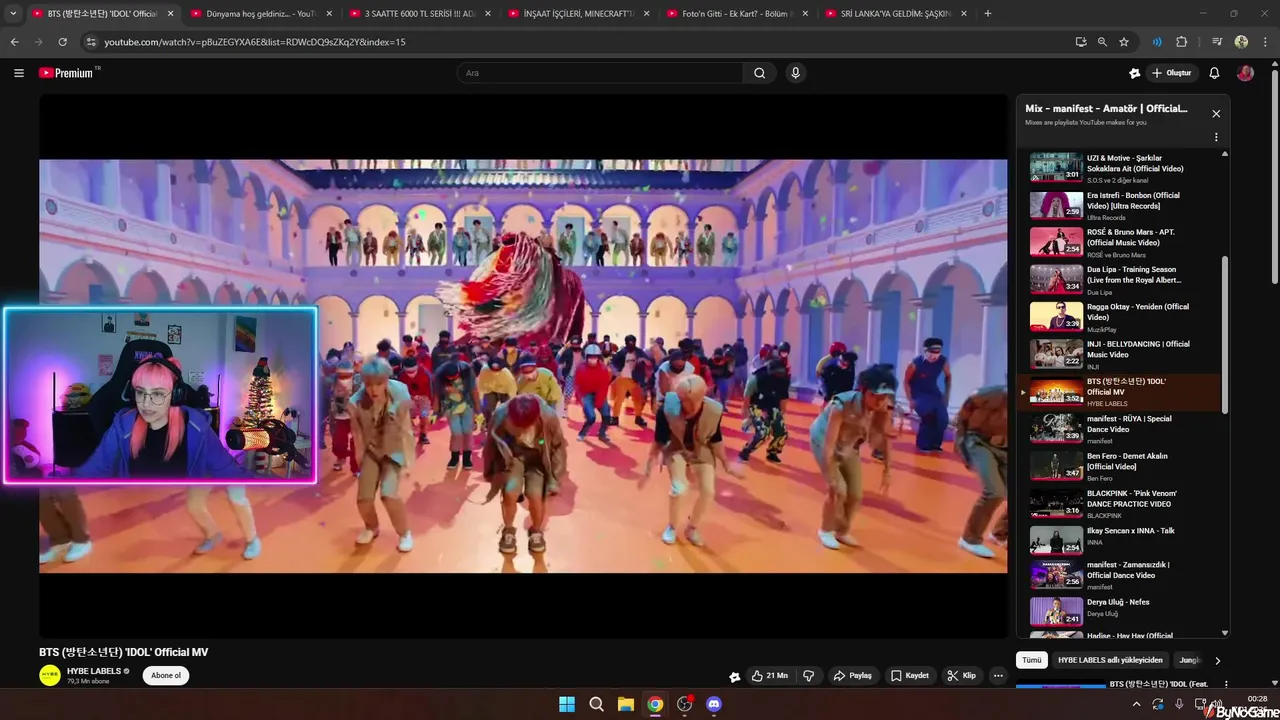Like the video (21 Mn)
This screenshot has height=720, width=1280.
pos(770,676)
